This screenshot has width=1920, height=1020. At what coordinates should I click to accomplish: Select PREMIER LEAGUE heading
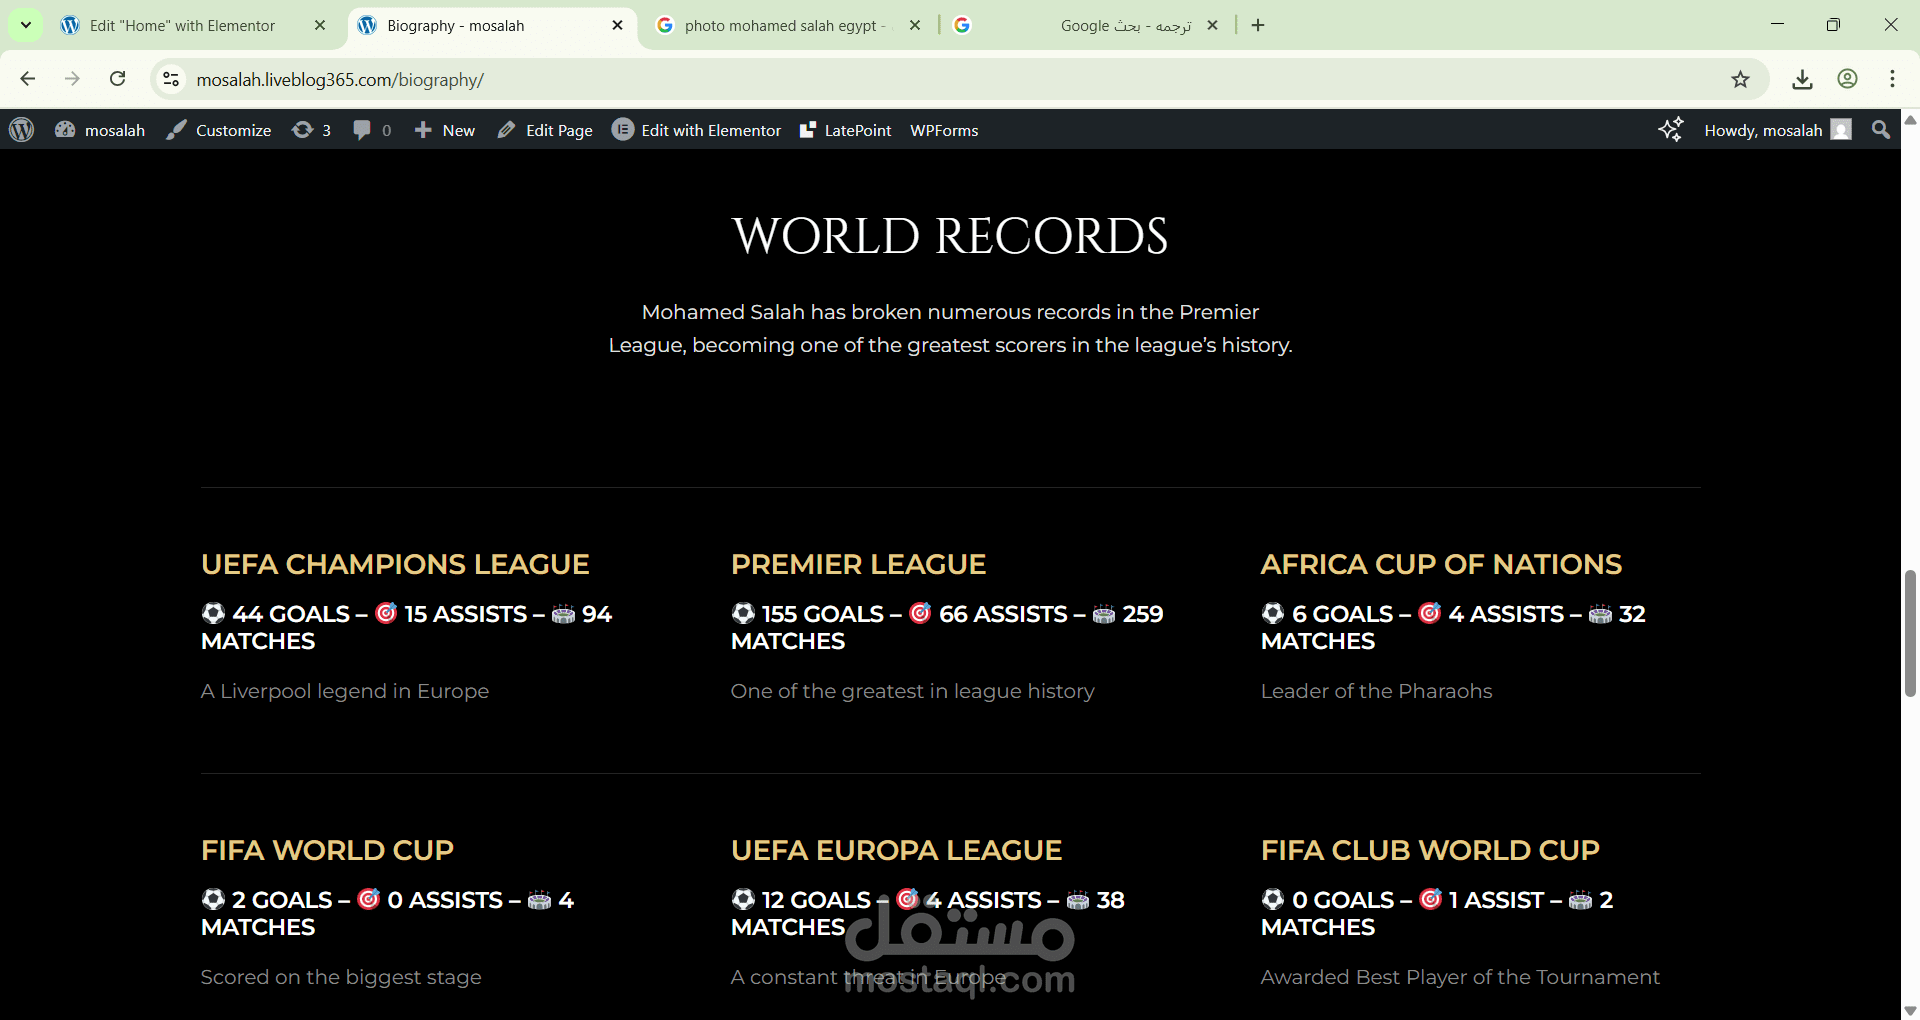pos(858,564)
